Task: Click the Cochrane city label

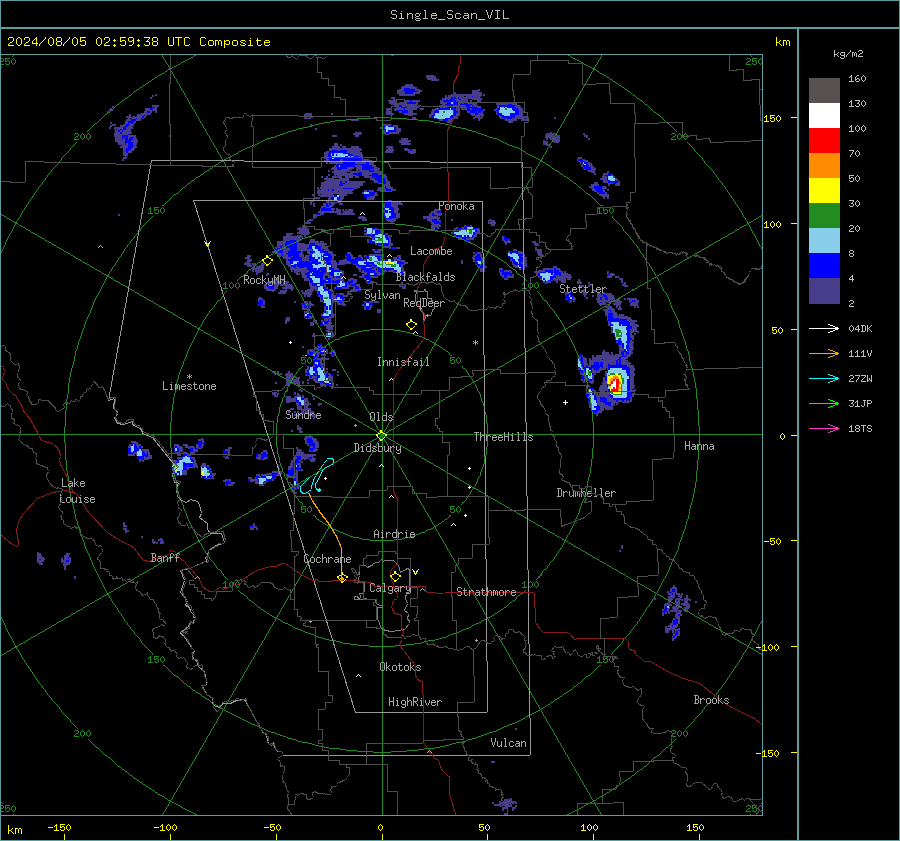Action: [x=327, y=559]
